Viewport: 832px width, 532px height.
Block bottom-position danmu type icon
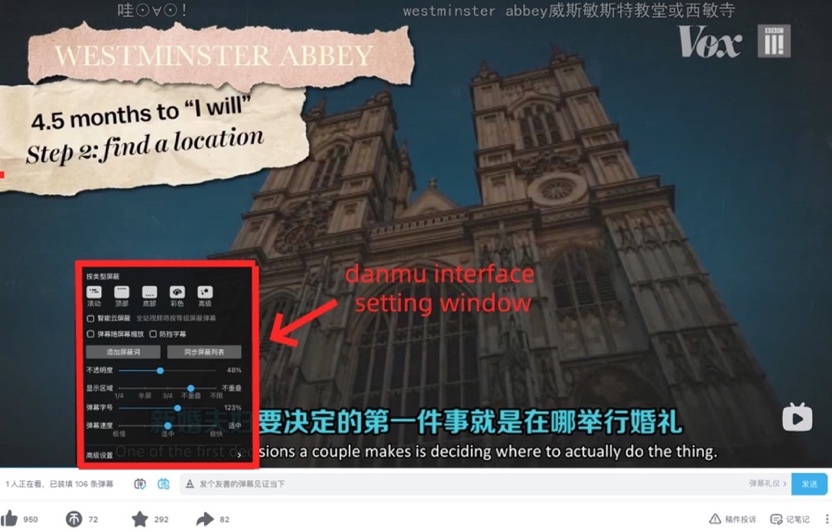click(149, 292)
